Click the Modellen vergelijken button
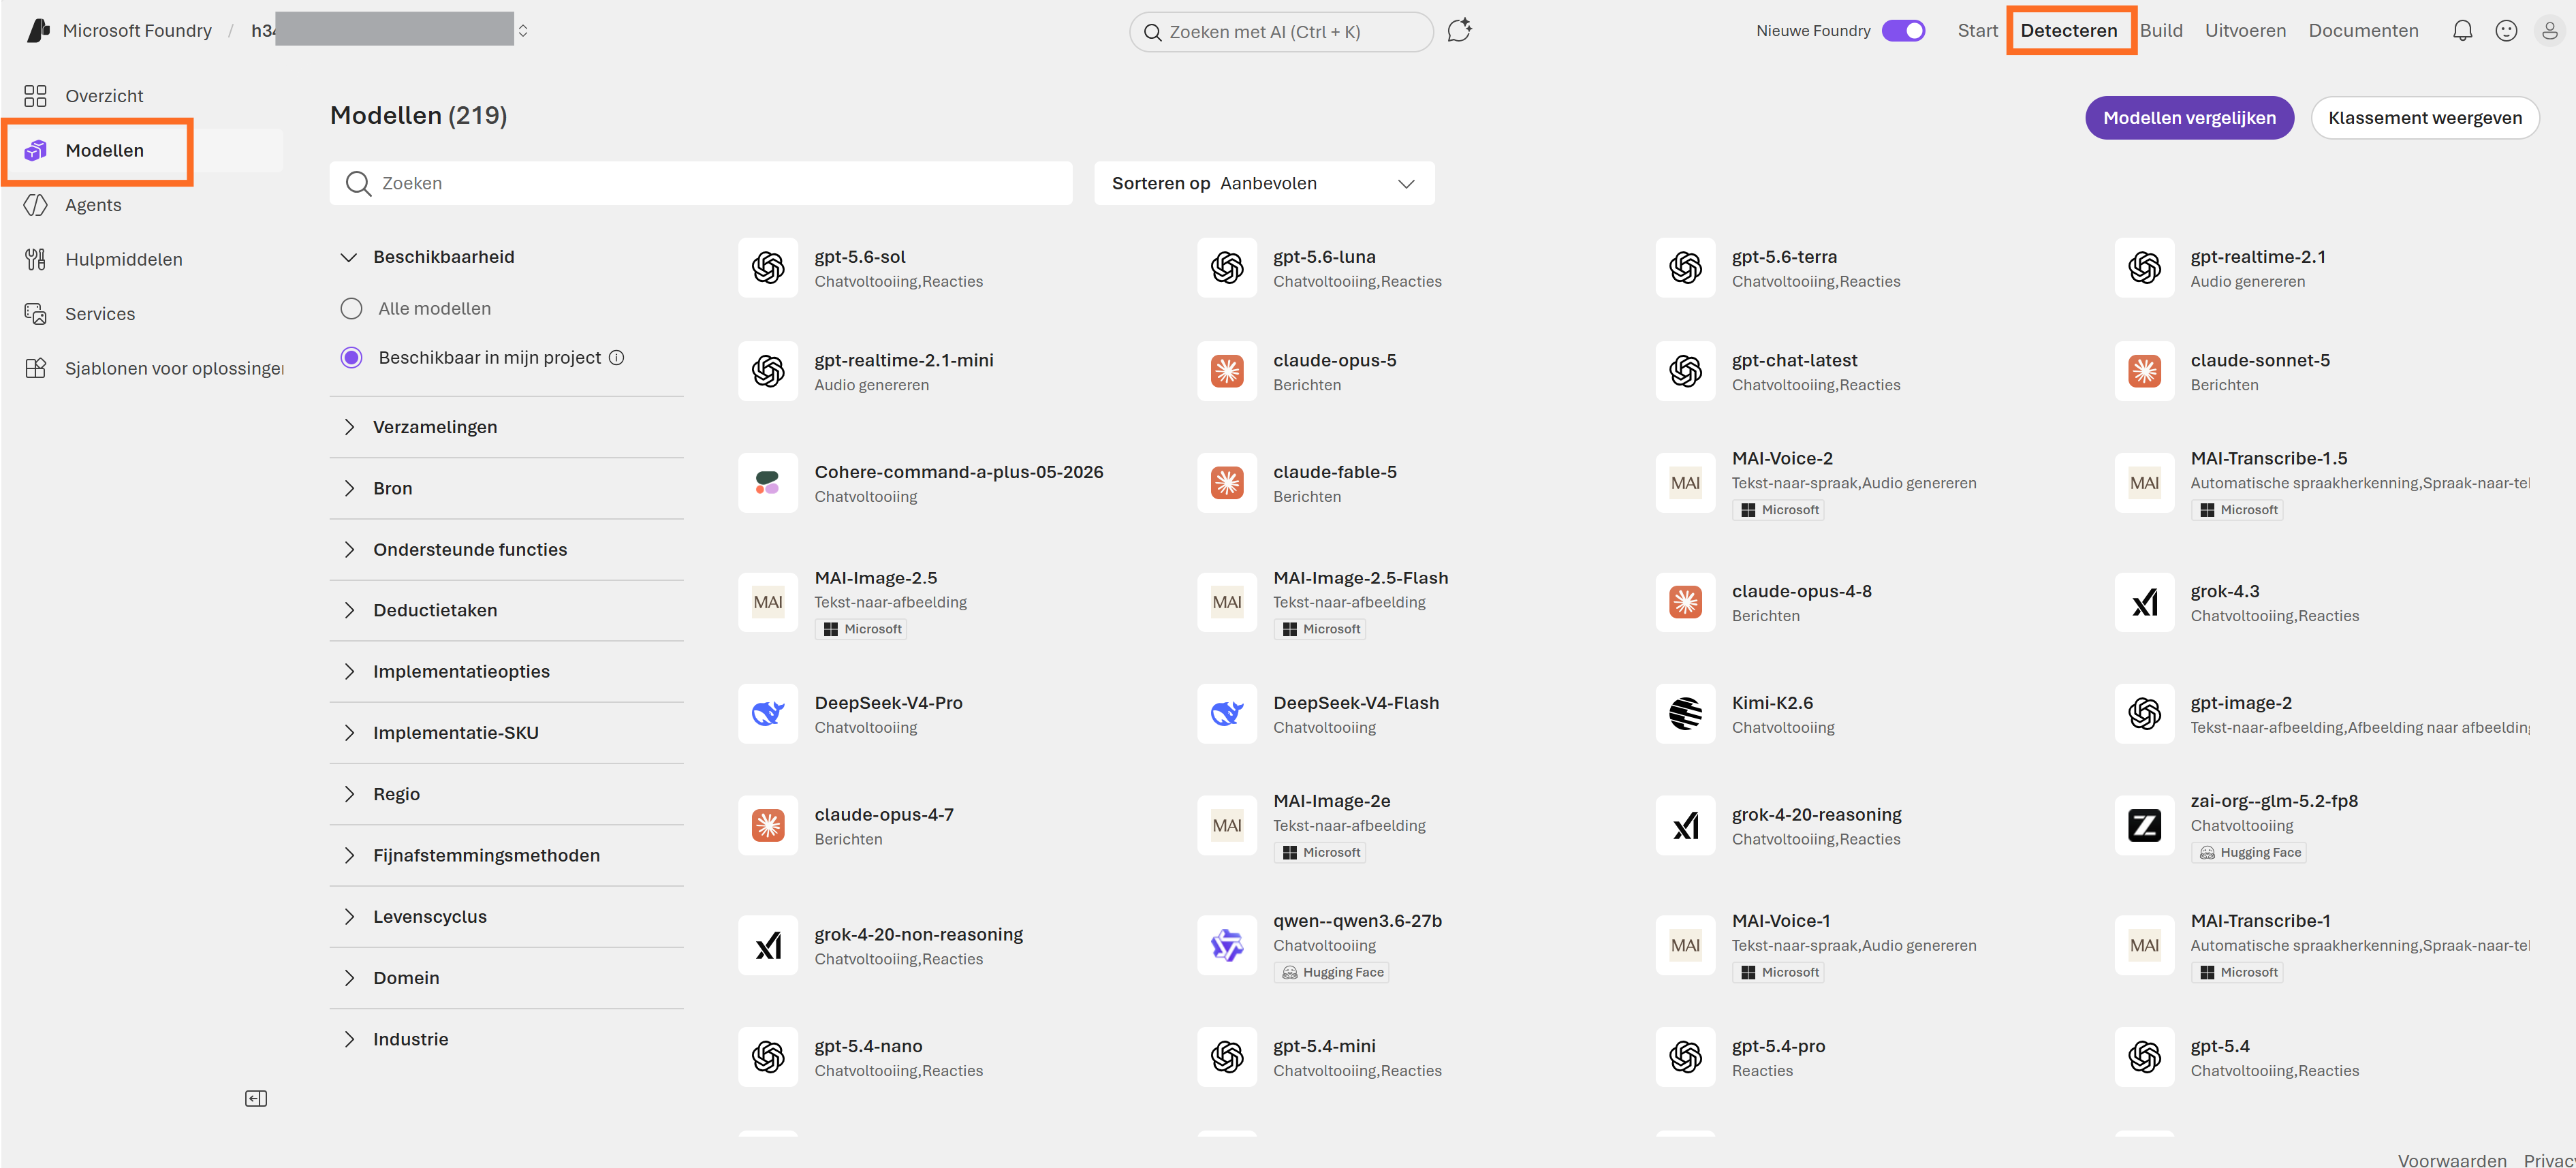Viewport: 2576px width, 1168px height. click(2189, 118)
